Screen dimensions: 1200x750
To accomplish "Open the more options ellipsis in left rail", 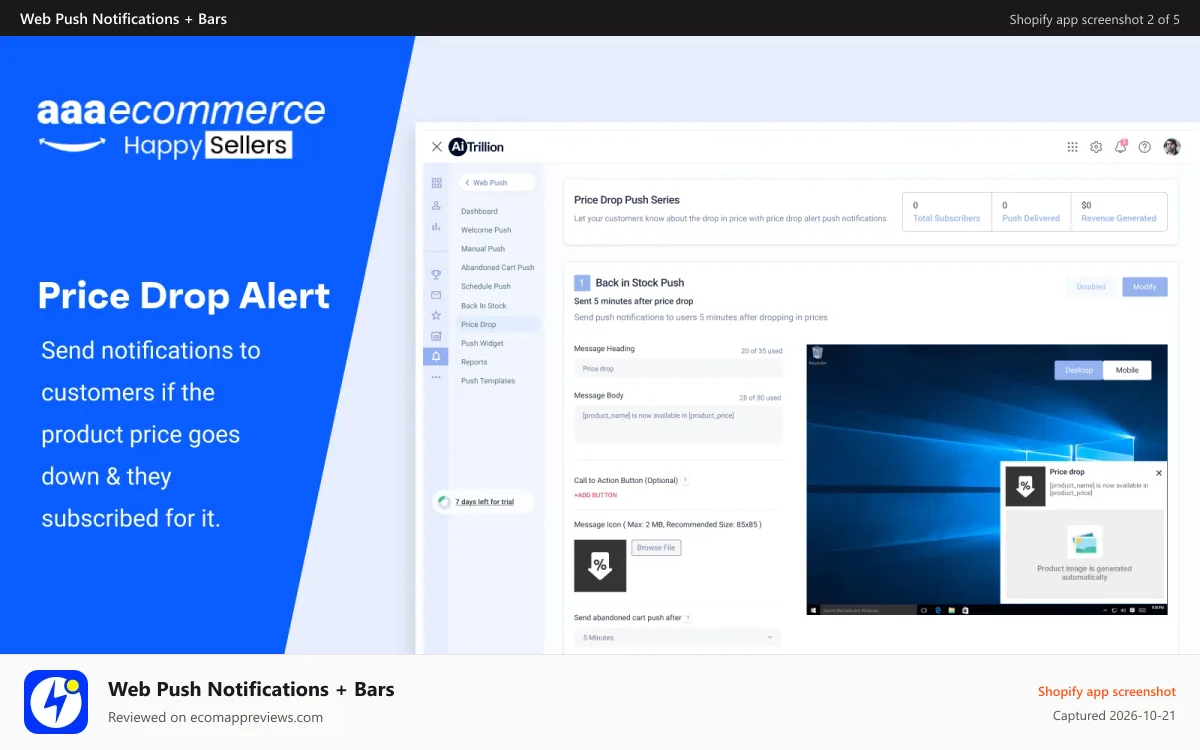I will pos(436,377).
